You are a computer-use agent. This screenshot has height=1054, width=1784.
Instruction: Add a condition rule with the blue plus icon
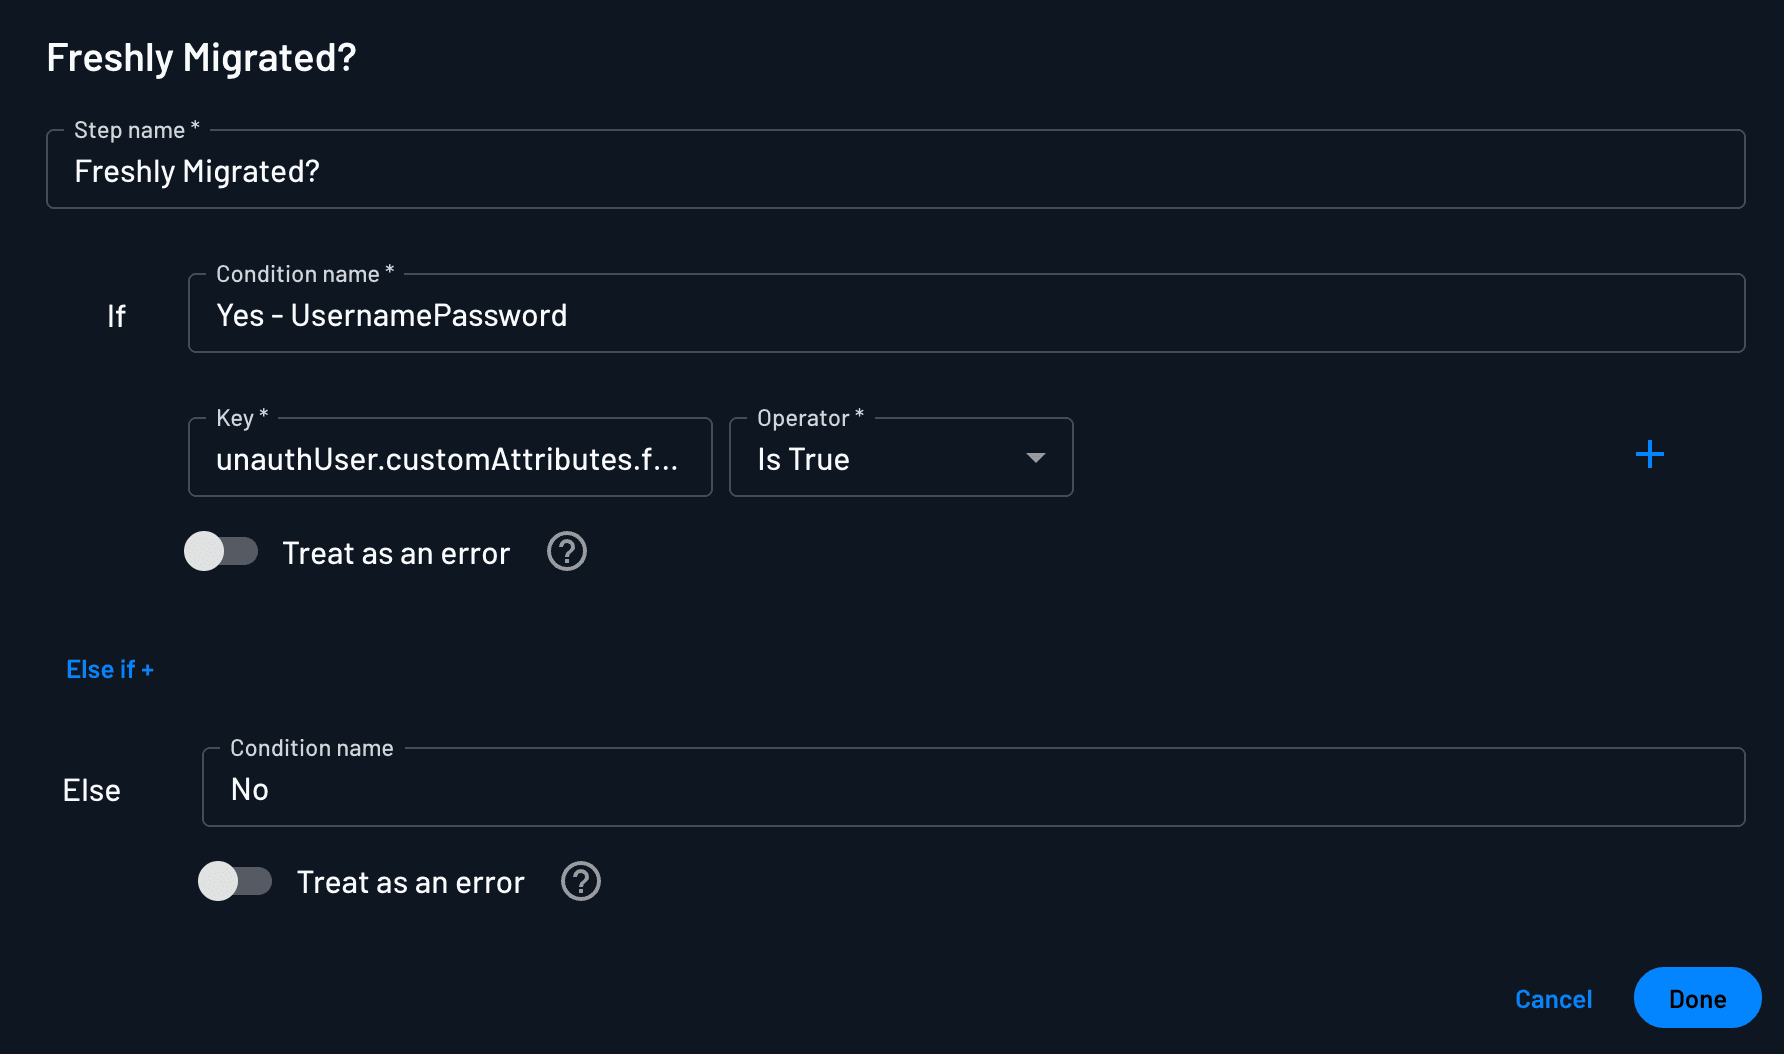1650,455
